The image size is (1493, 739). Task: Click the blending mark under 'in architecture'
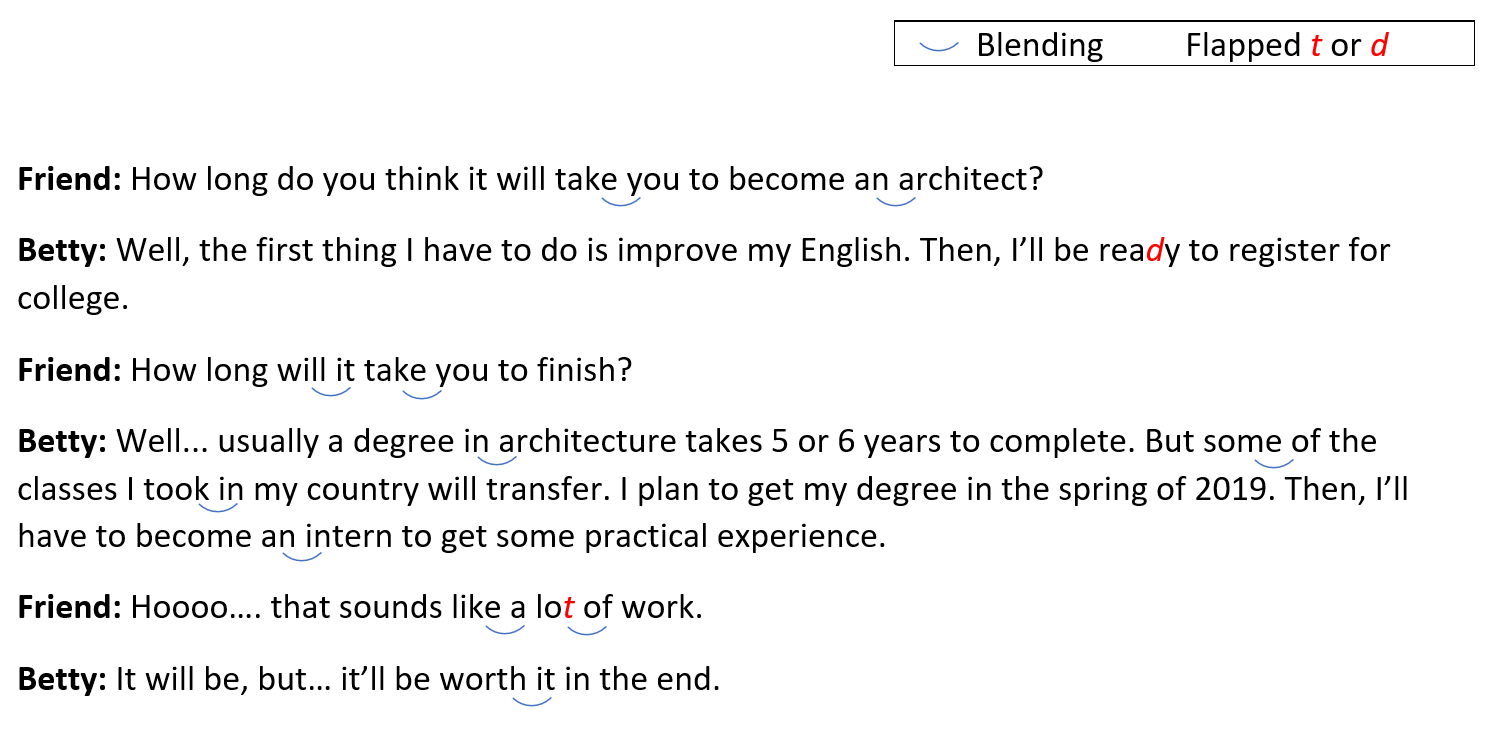[x=498, y=461]
